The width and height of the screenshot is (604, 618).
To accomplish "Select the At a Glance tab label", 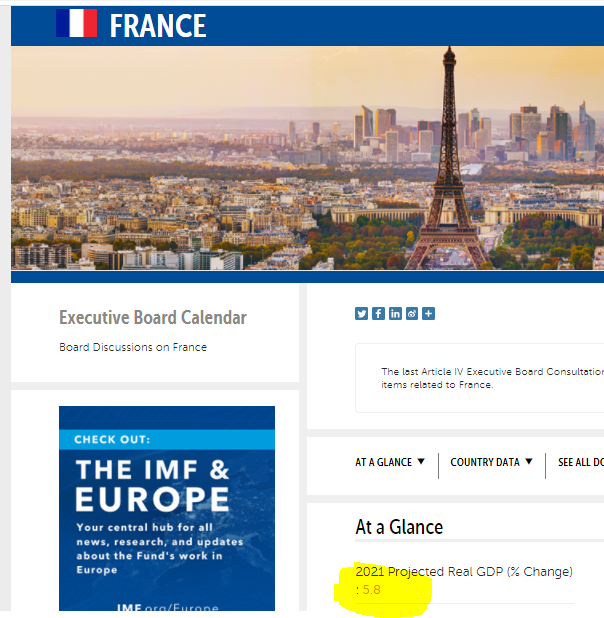I will point(383,463).
